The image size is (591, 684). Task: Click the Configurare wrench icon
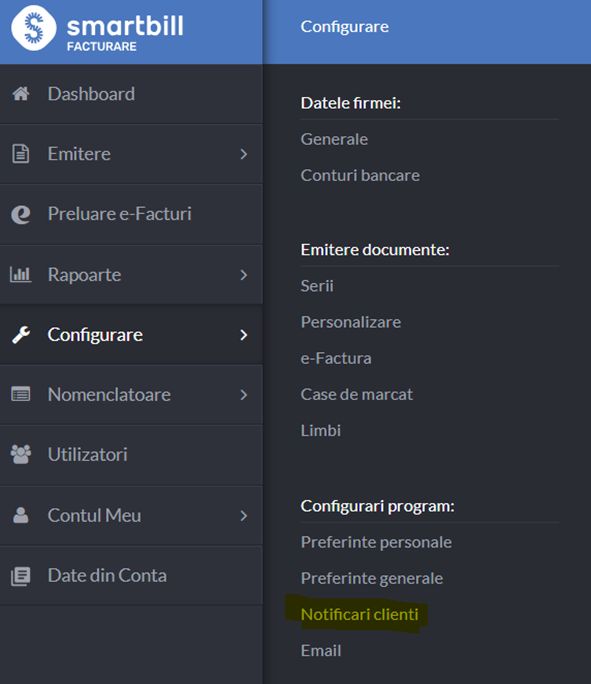pyautogui.click(x=20, y=335)
